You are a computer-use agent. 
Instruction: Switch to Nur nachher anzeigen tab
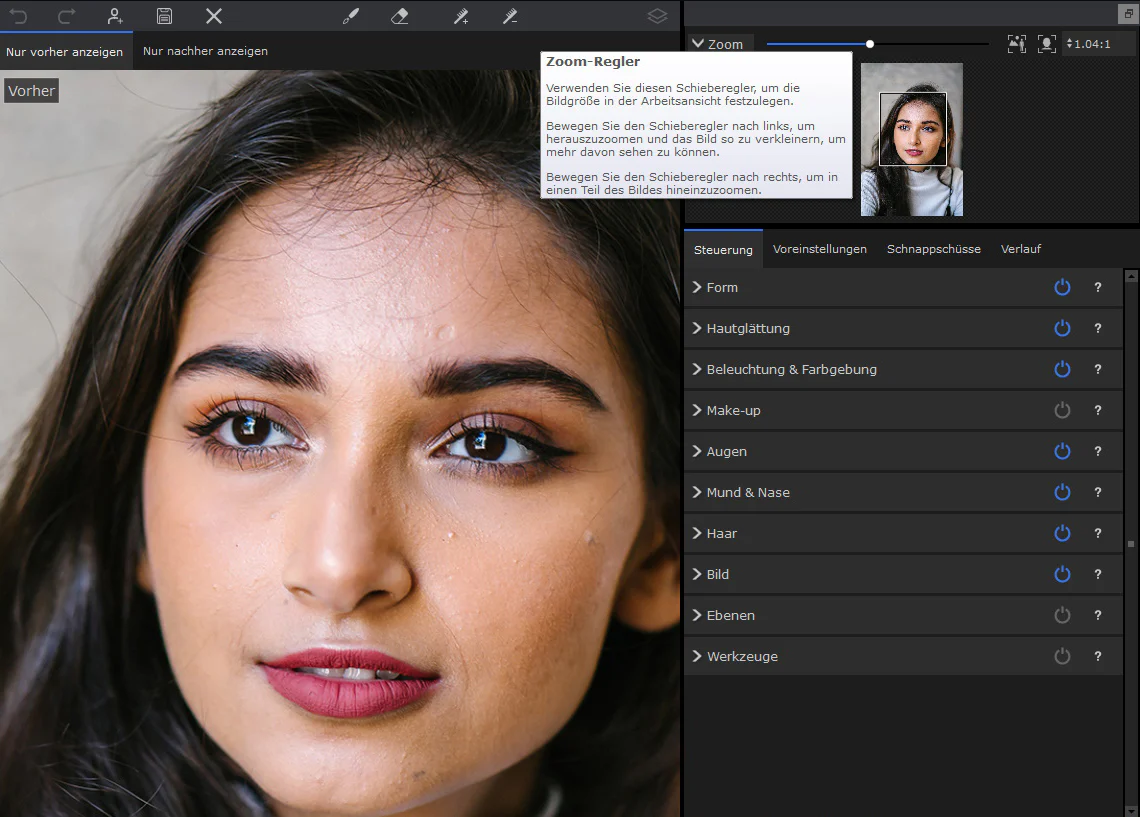coord(205,51)
